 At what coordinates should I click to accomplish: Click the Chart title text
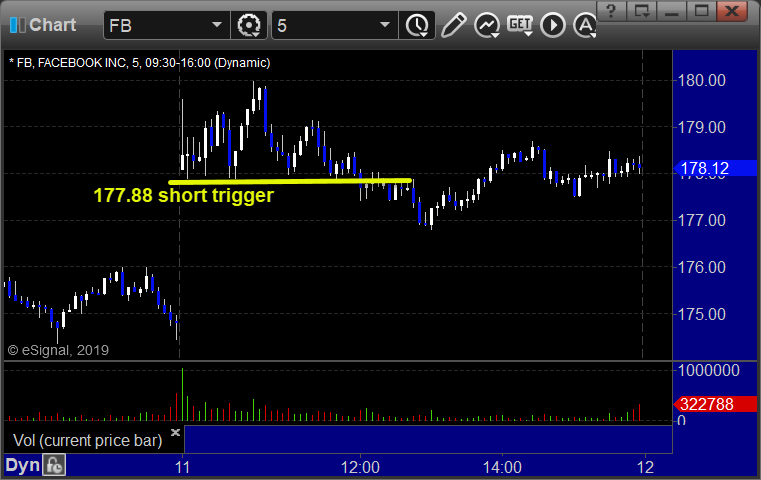52,25
